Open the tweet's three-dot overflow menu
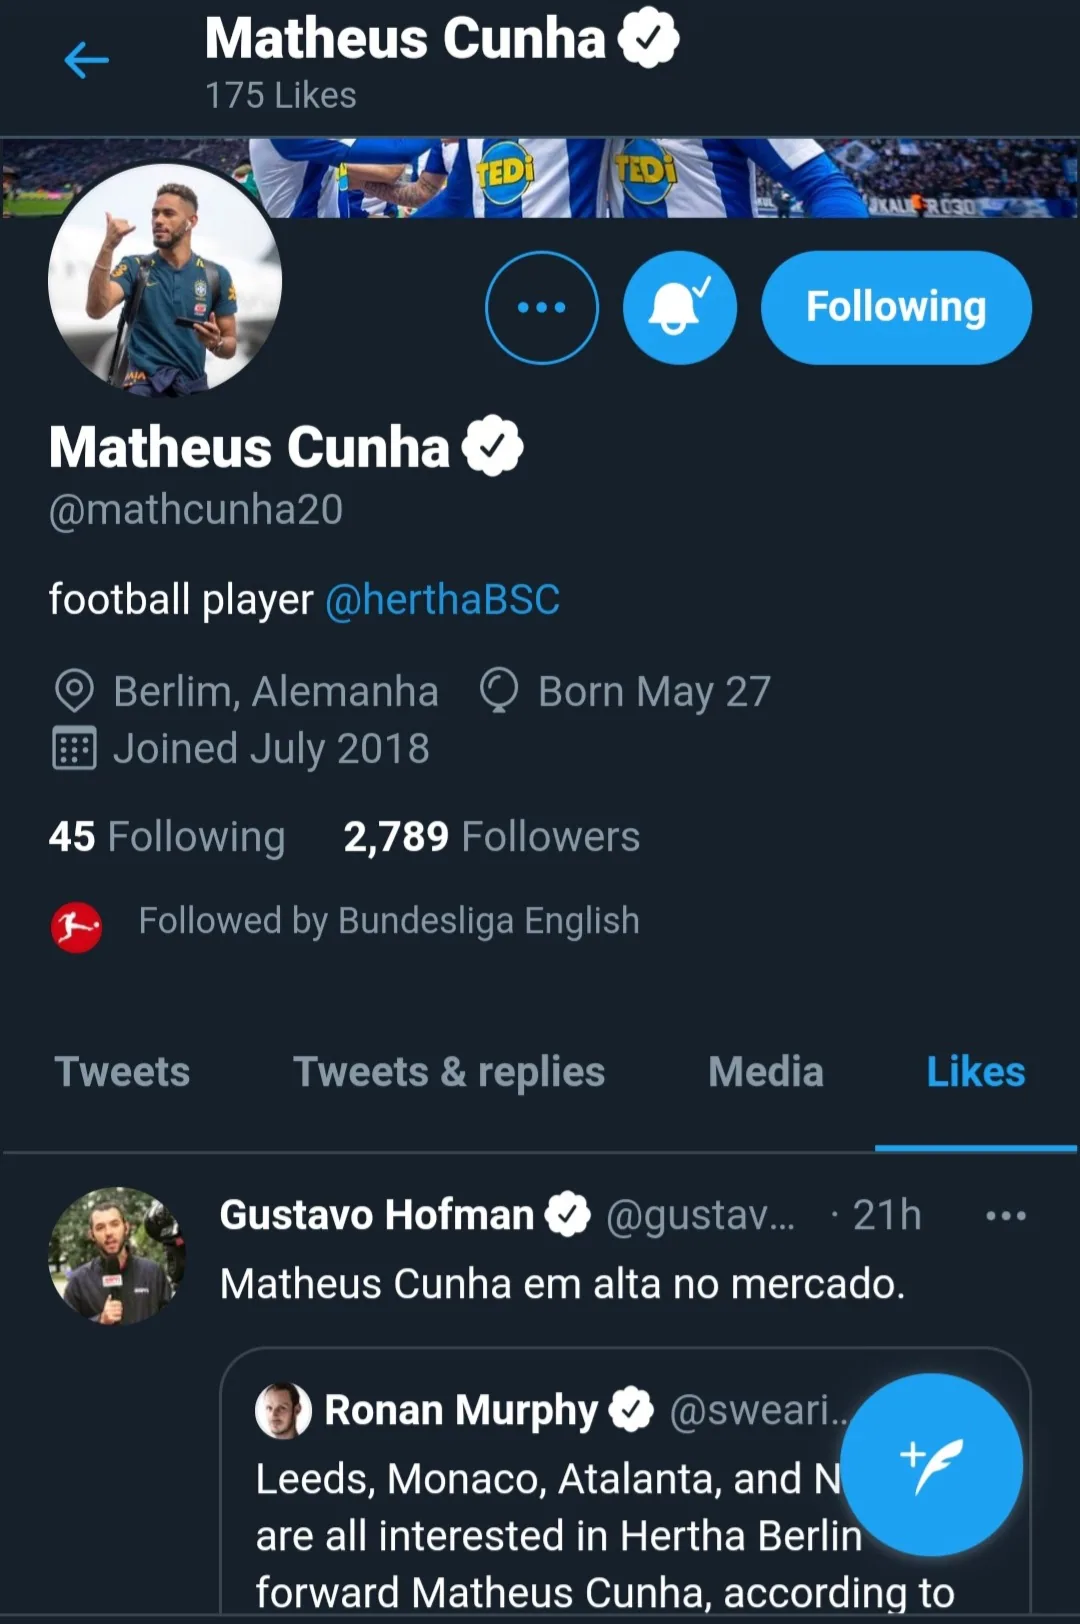Viewport: 1080px width, 1624px height. click(x=1005, y=1216)
